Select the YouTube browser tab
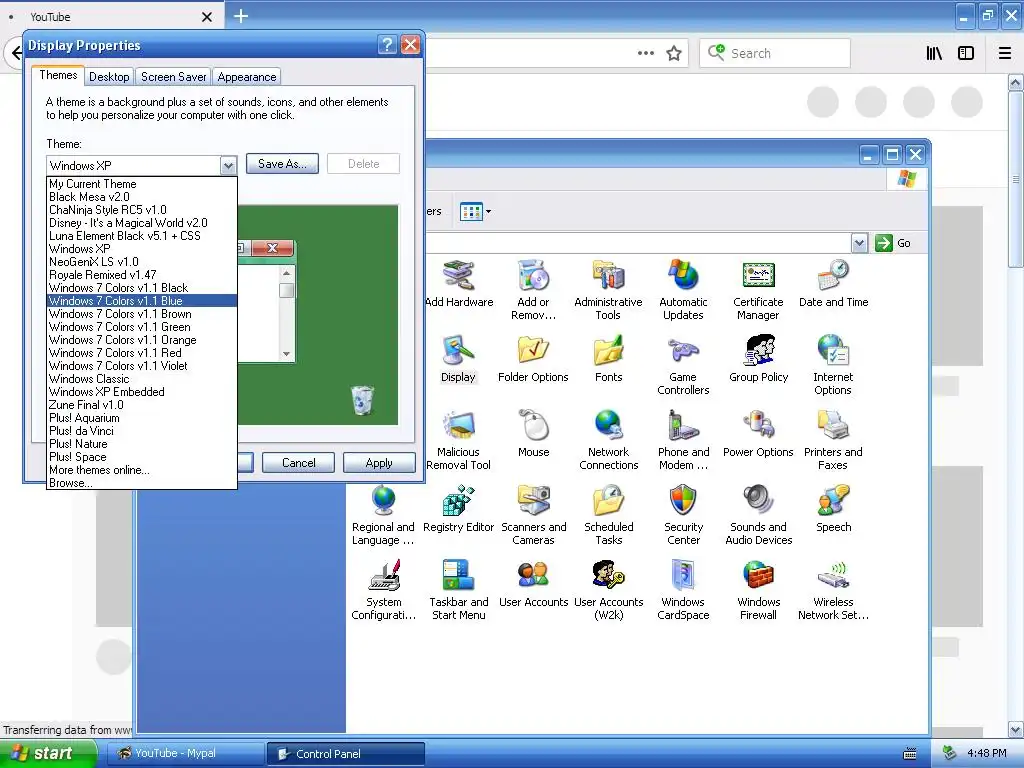 (111, 16)
